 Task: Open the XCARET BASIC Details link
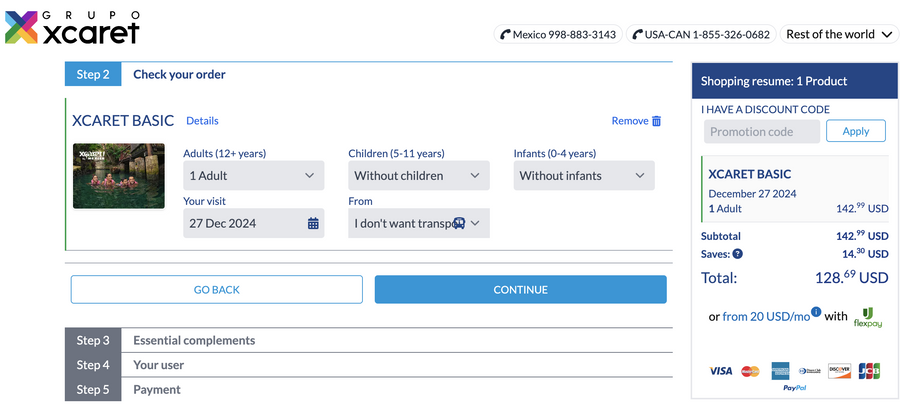(x=202, y=121)
